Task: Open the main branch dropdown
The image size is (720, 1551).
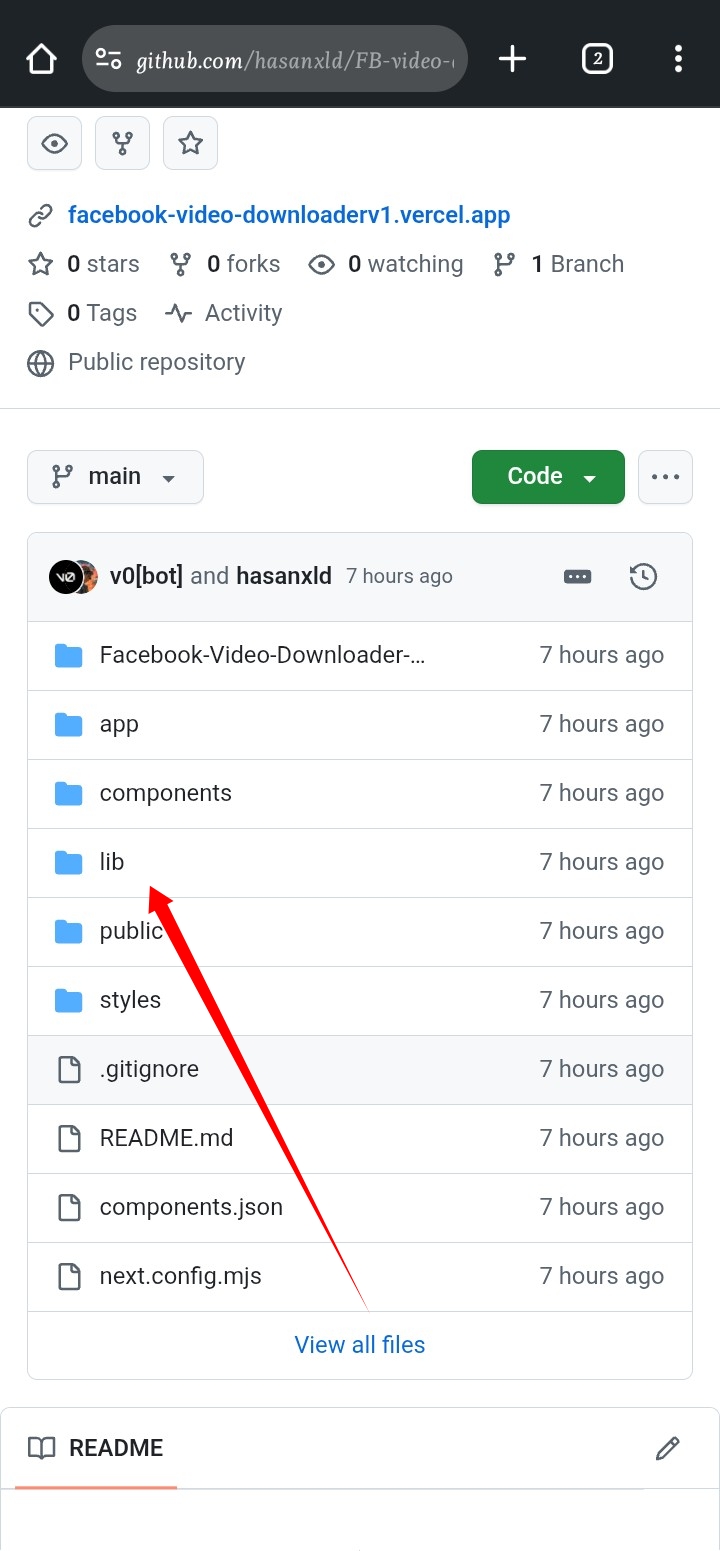Action: (115, 477)
